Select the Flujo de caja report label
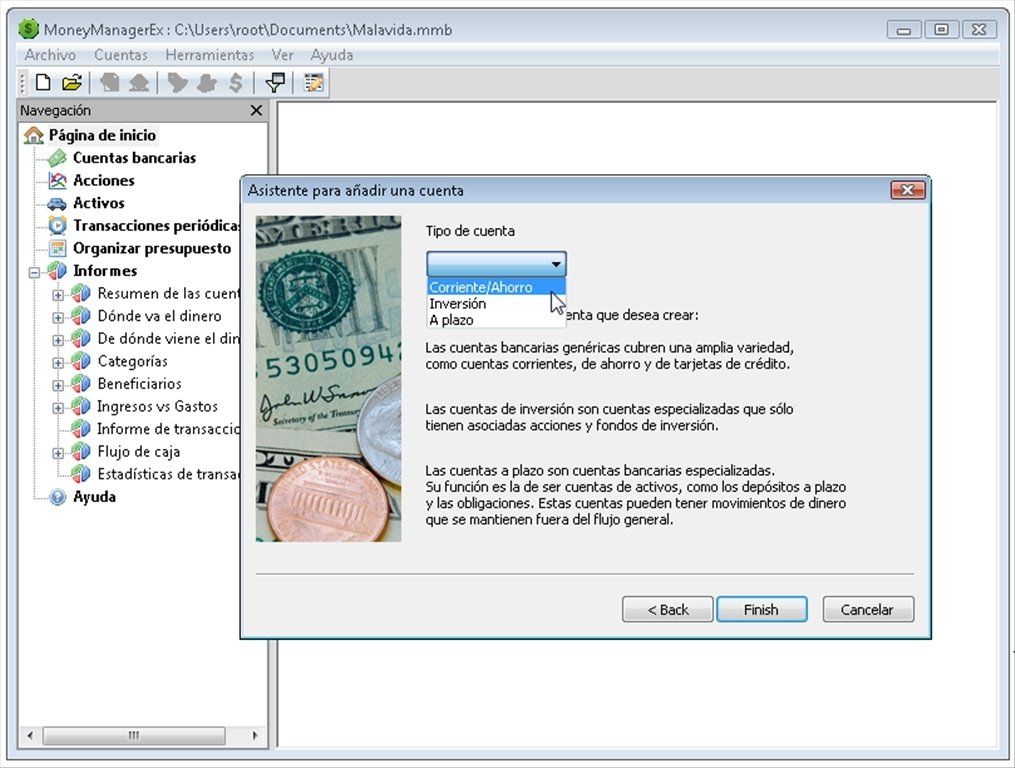 pyautogui.click(x=139, y=452)
